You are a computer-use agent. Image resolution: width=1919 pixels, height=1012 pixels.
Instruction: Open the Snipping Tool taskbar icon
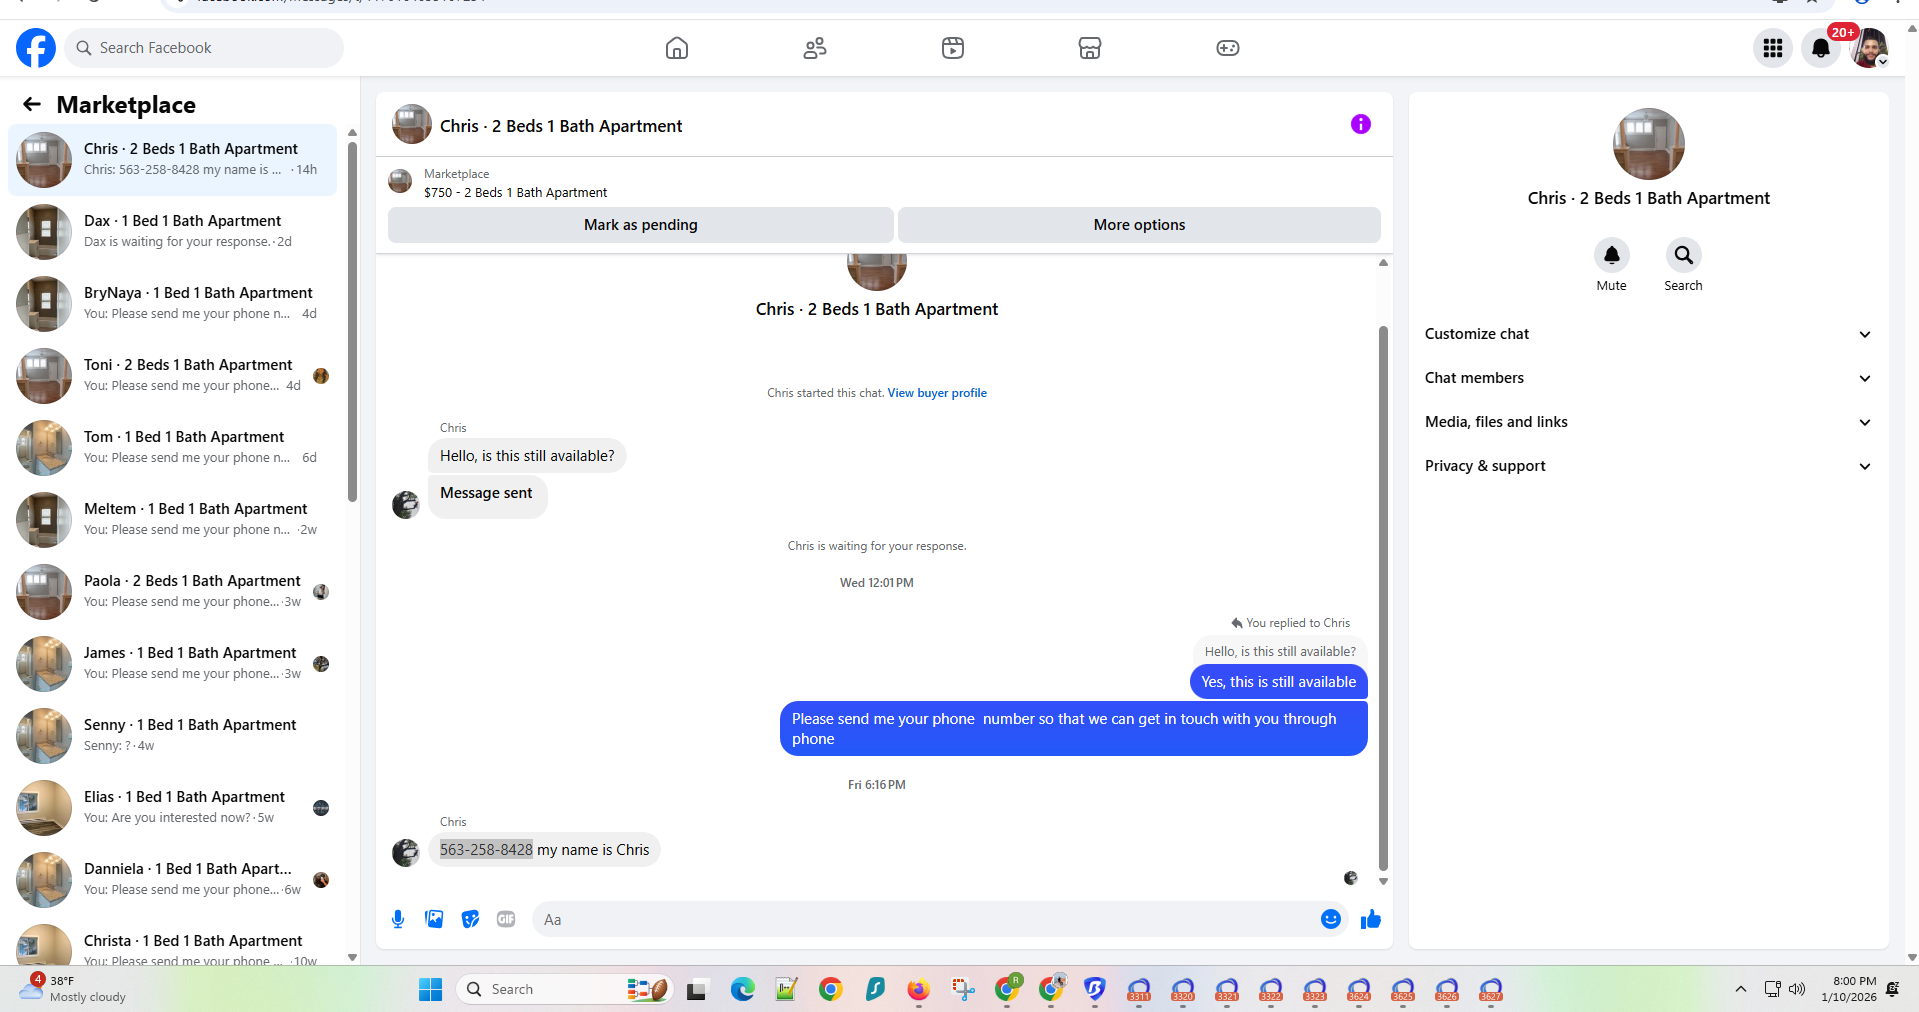point(962,989)
